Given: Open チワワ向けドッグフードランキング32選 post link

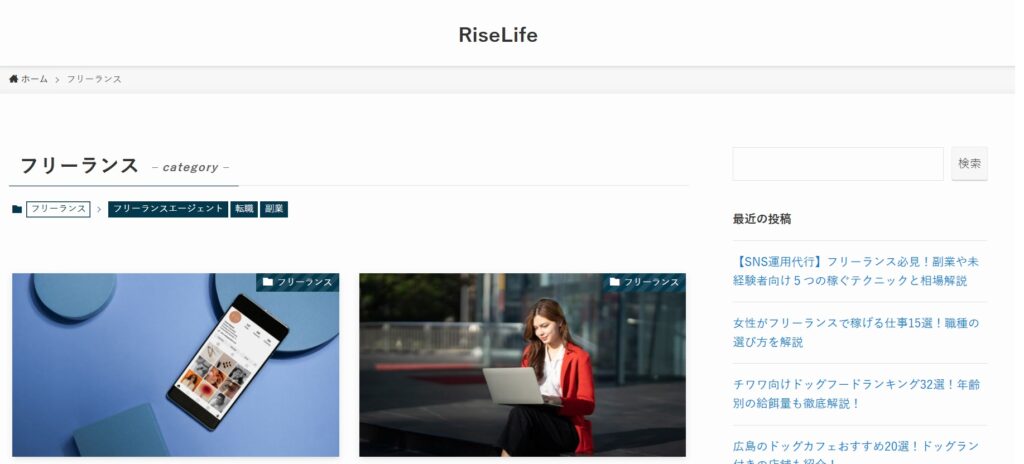Looking at the screenshot, I should click(x=856, y=394).
